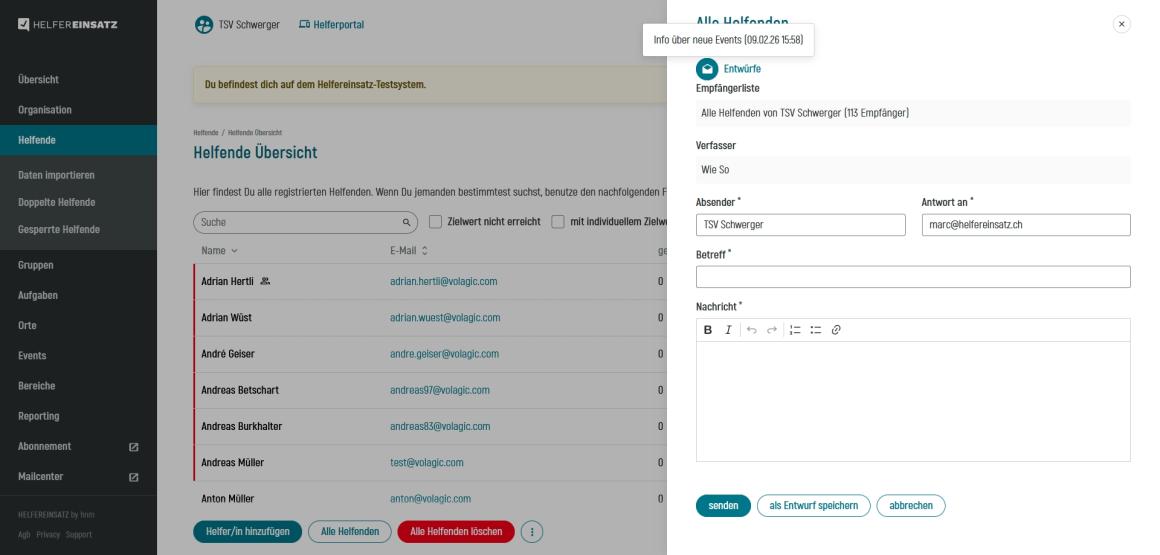
Task: Focus the Suche search field
Action: (x=306, y=222)
